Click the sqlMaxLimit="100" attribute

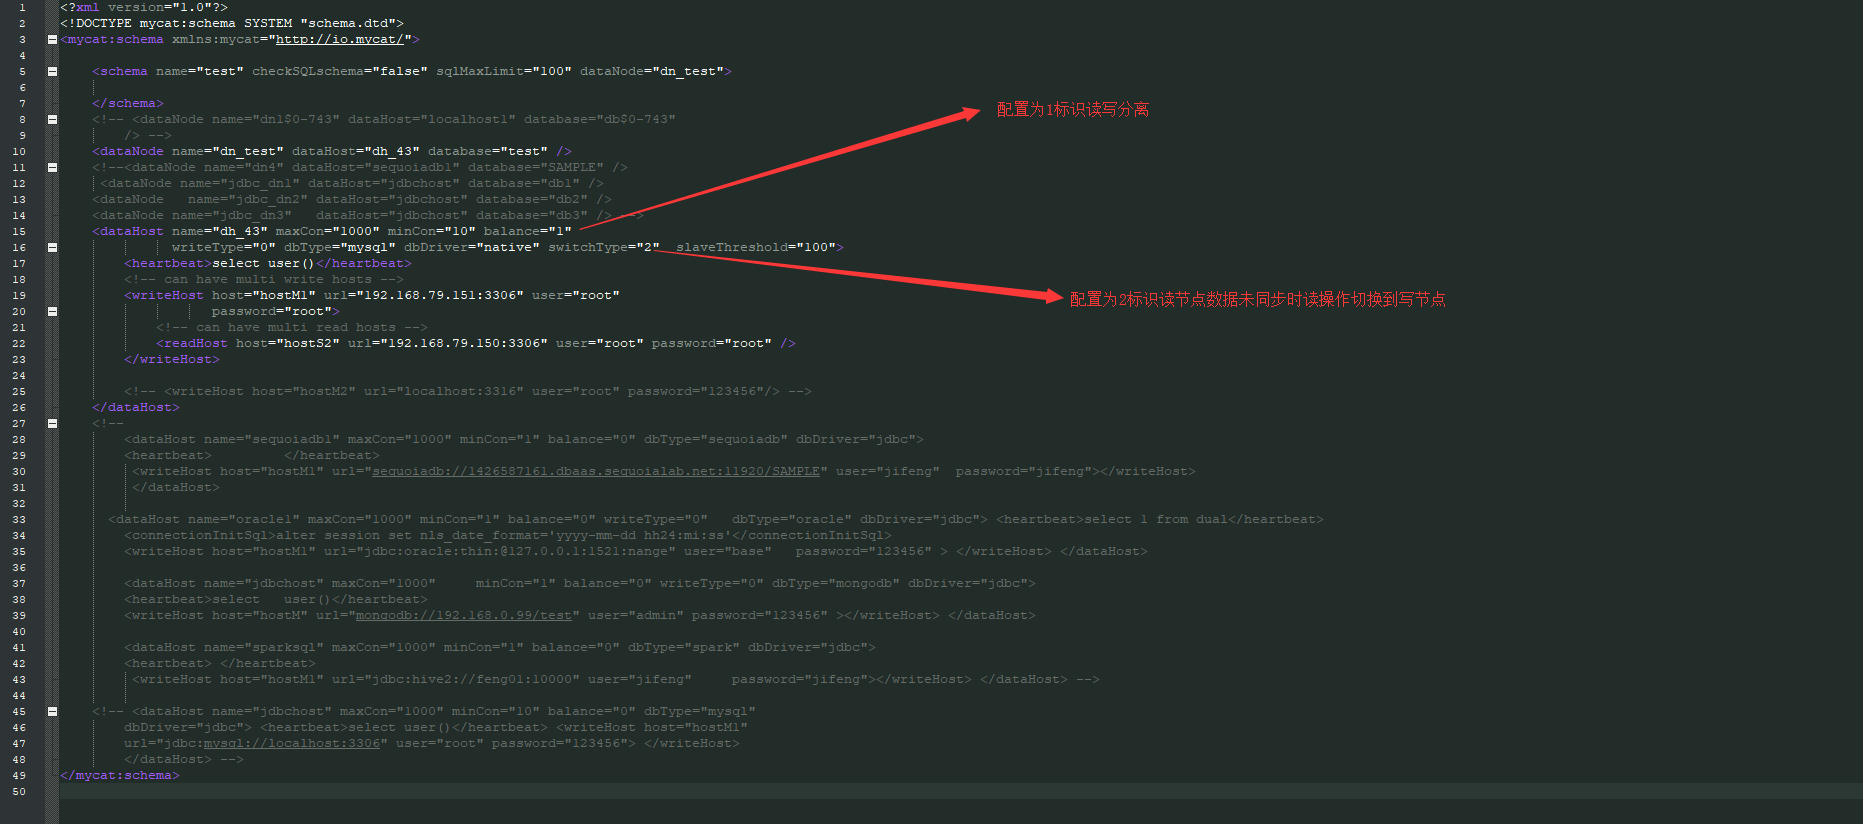point(504,72)
